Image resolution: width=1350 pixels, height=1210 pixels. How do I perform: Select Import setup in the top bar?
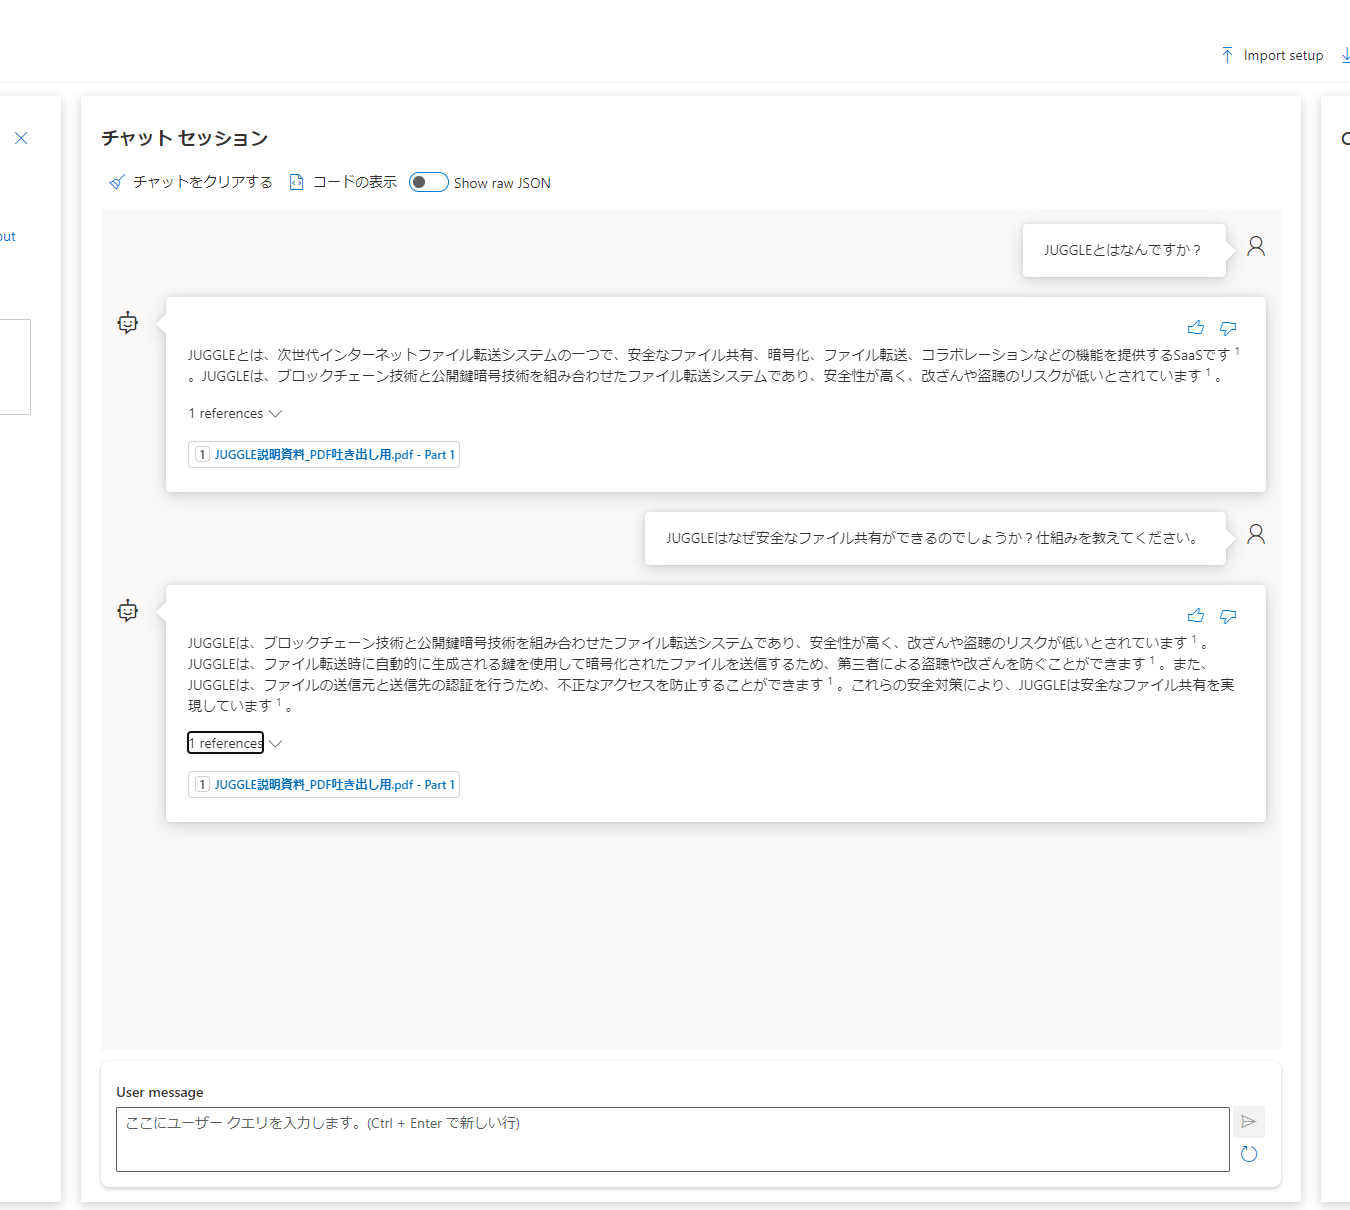click(x=1283, y=55)
